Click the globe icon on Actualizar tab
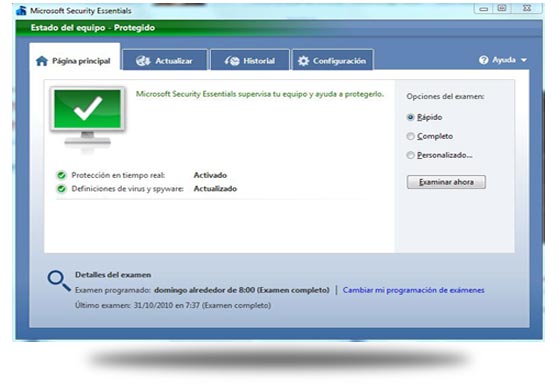Viewport: 560px width, 391px height. coord(143,61)
